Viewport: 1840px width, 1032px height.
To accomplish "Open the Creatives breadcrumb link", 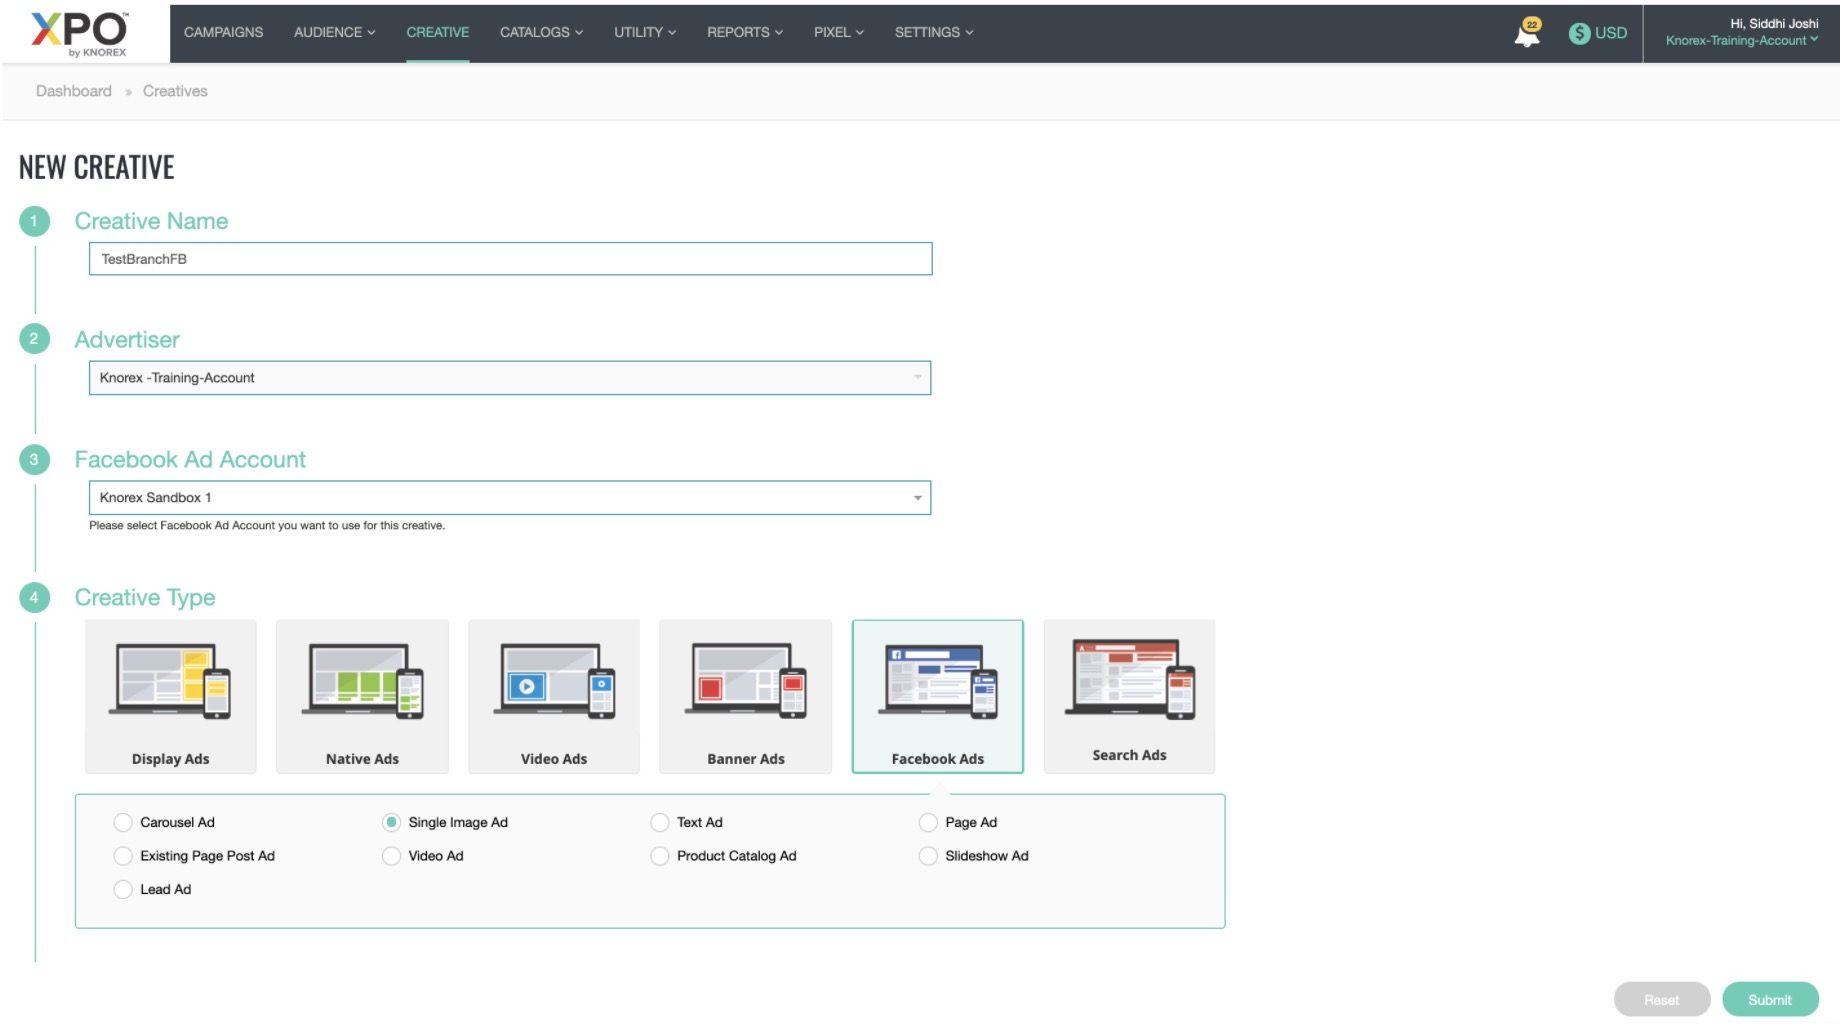I will tap(175, 91).
